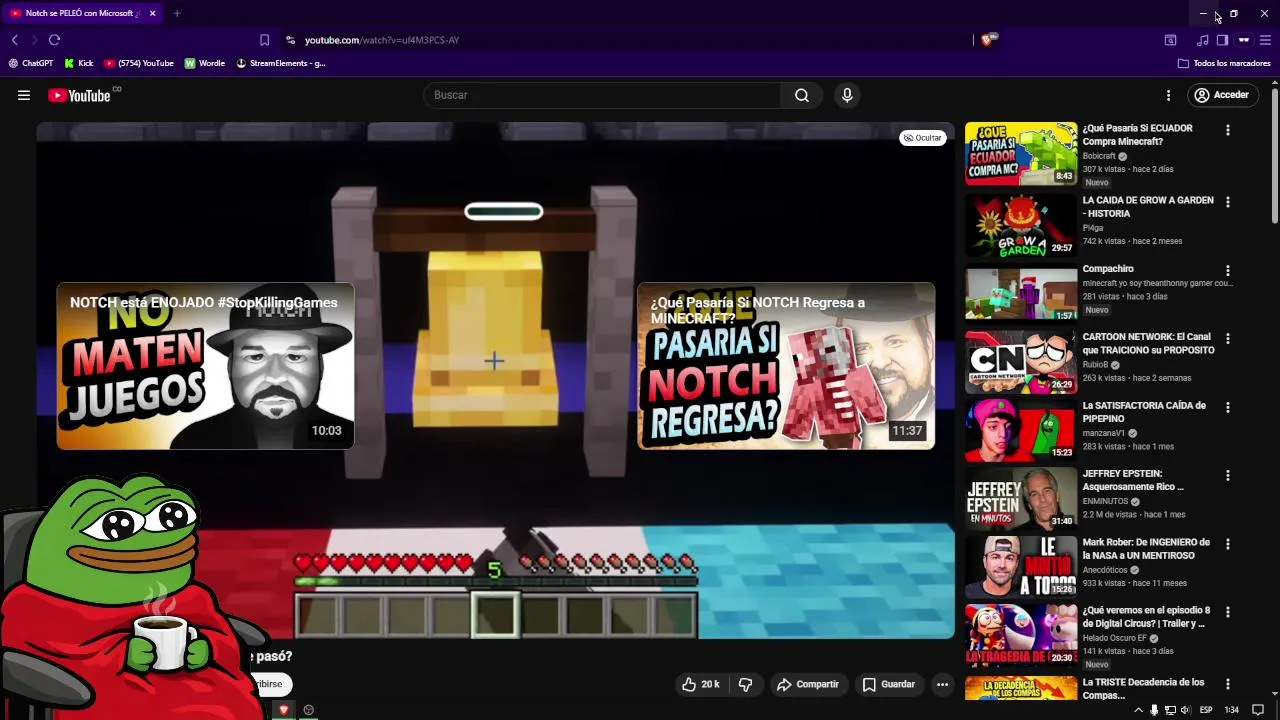The image size is (1280, 720).
Task: Open NOTCH está ENOJADO end-screen video
Action: tap(205, 366)
